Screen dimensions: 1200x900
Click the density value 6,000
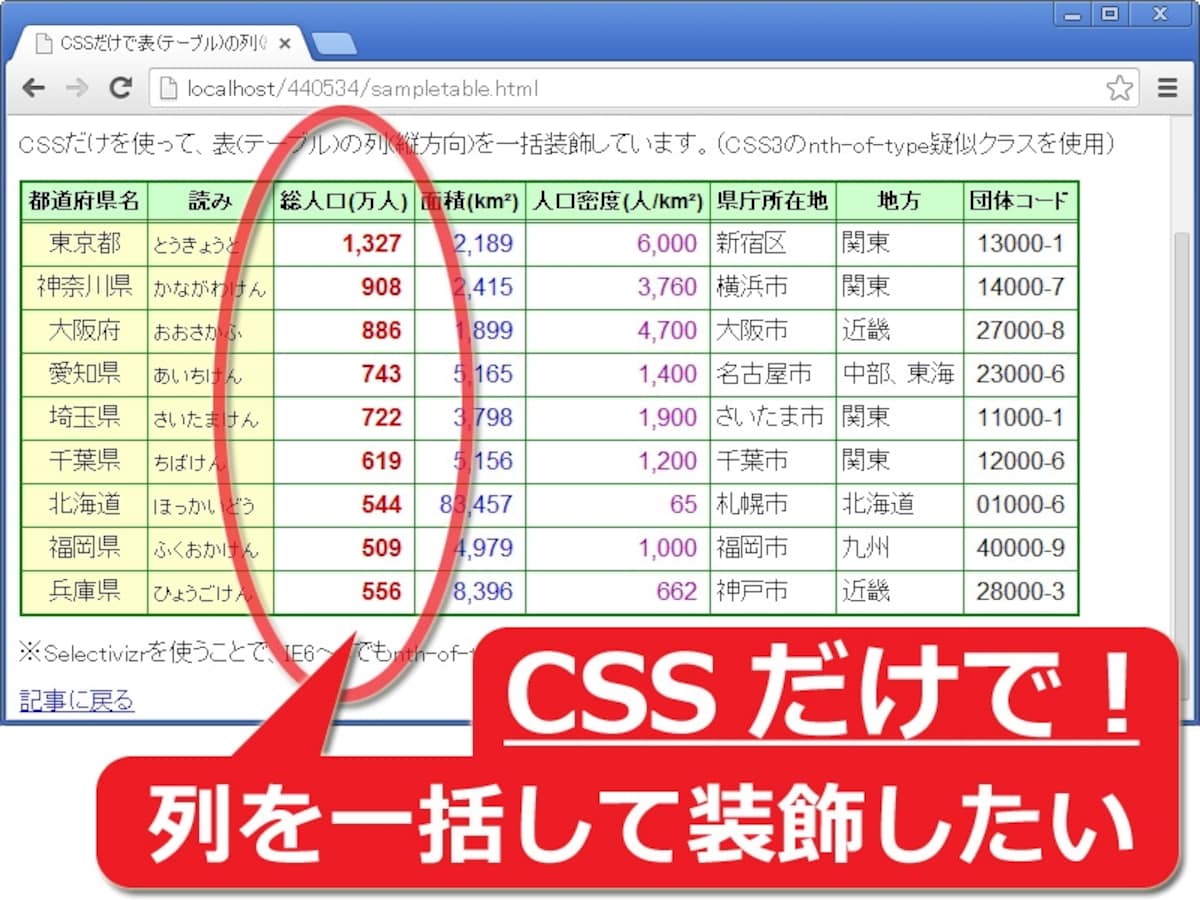[667, 243]
